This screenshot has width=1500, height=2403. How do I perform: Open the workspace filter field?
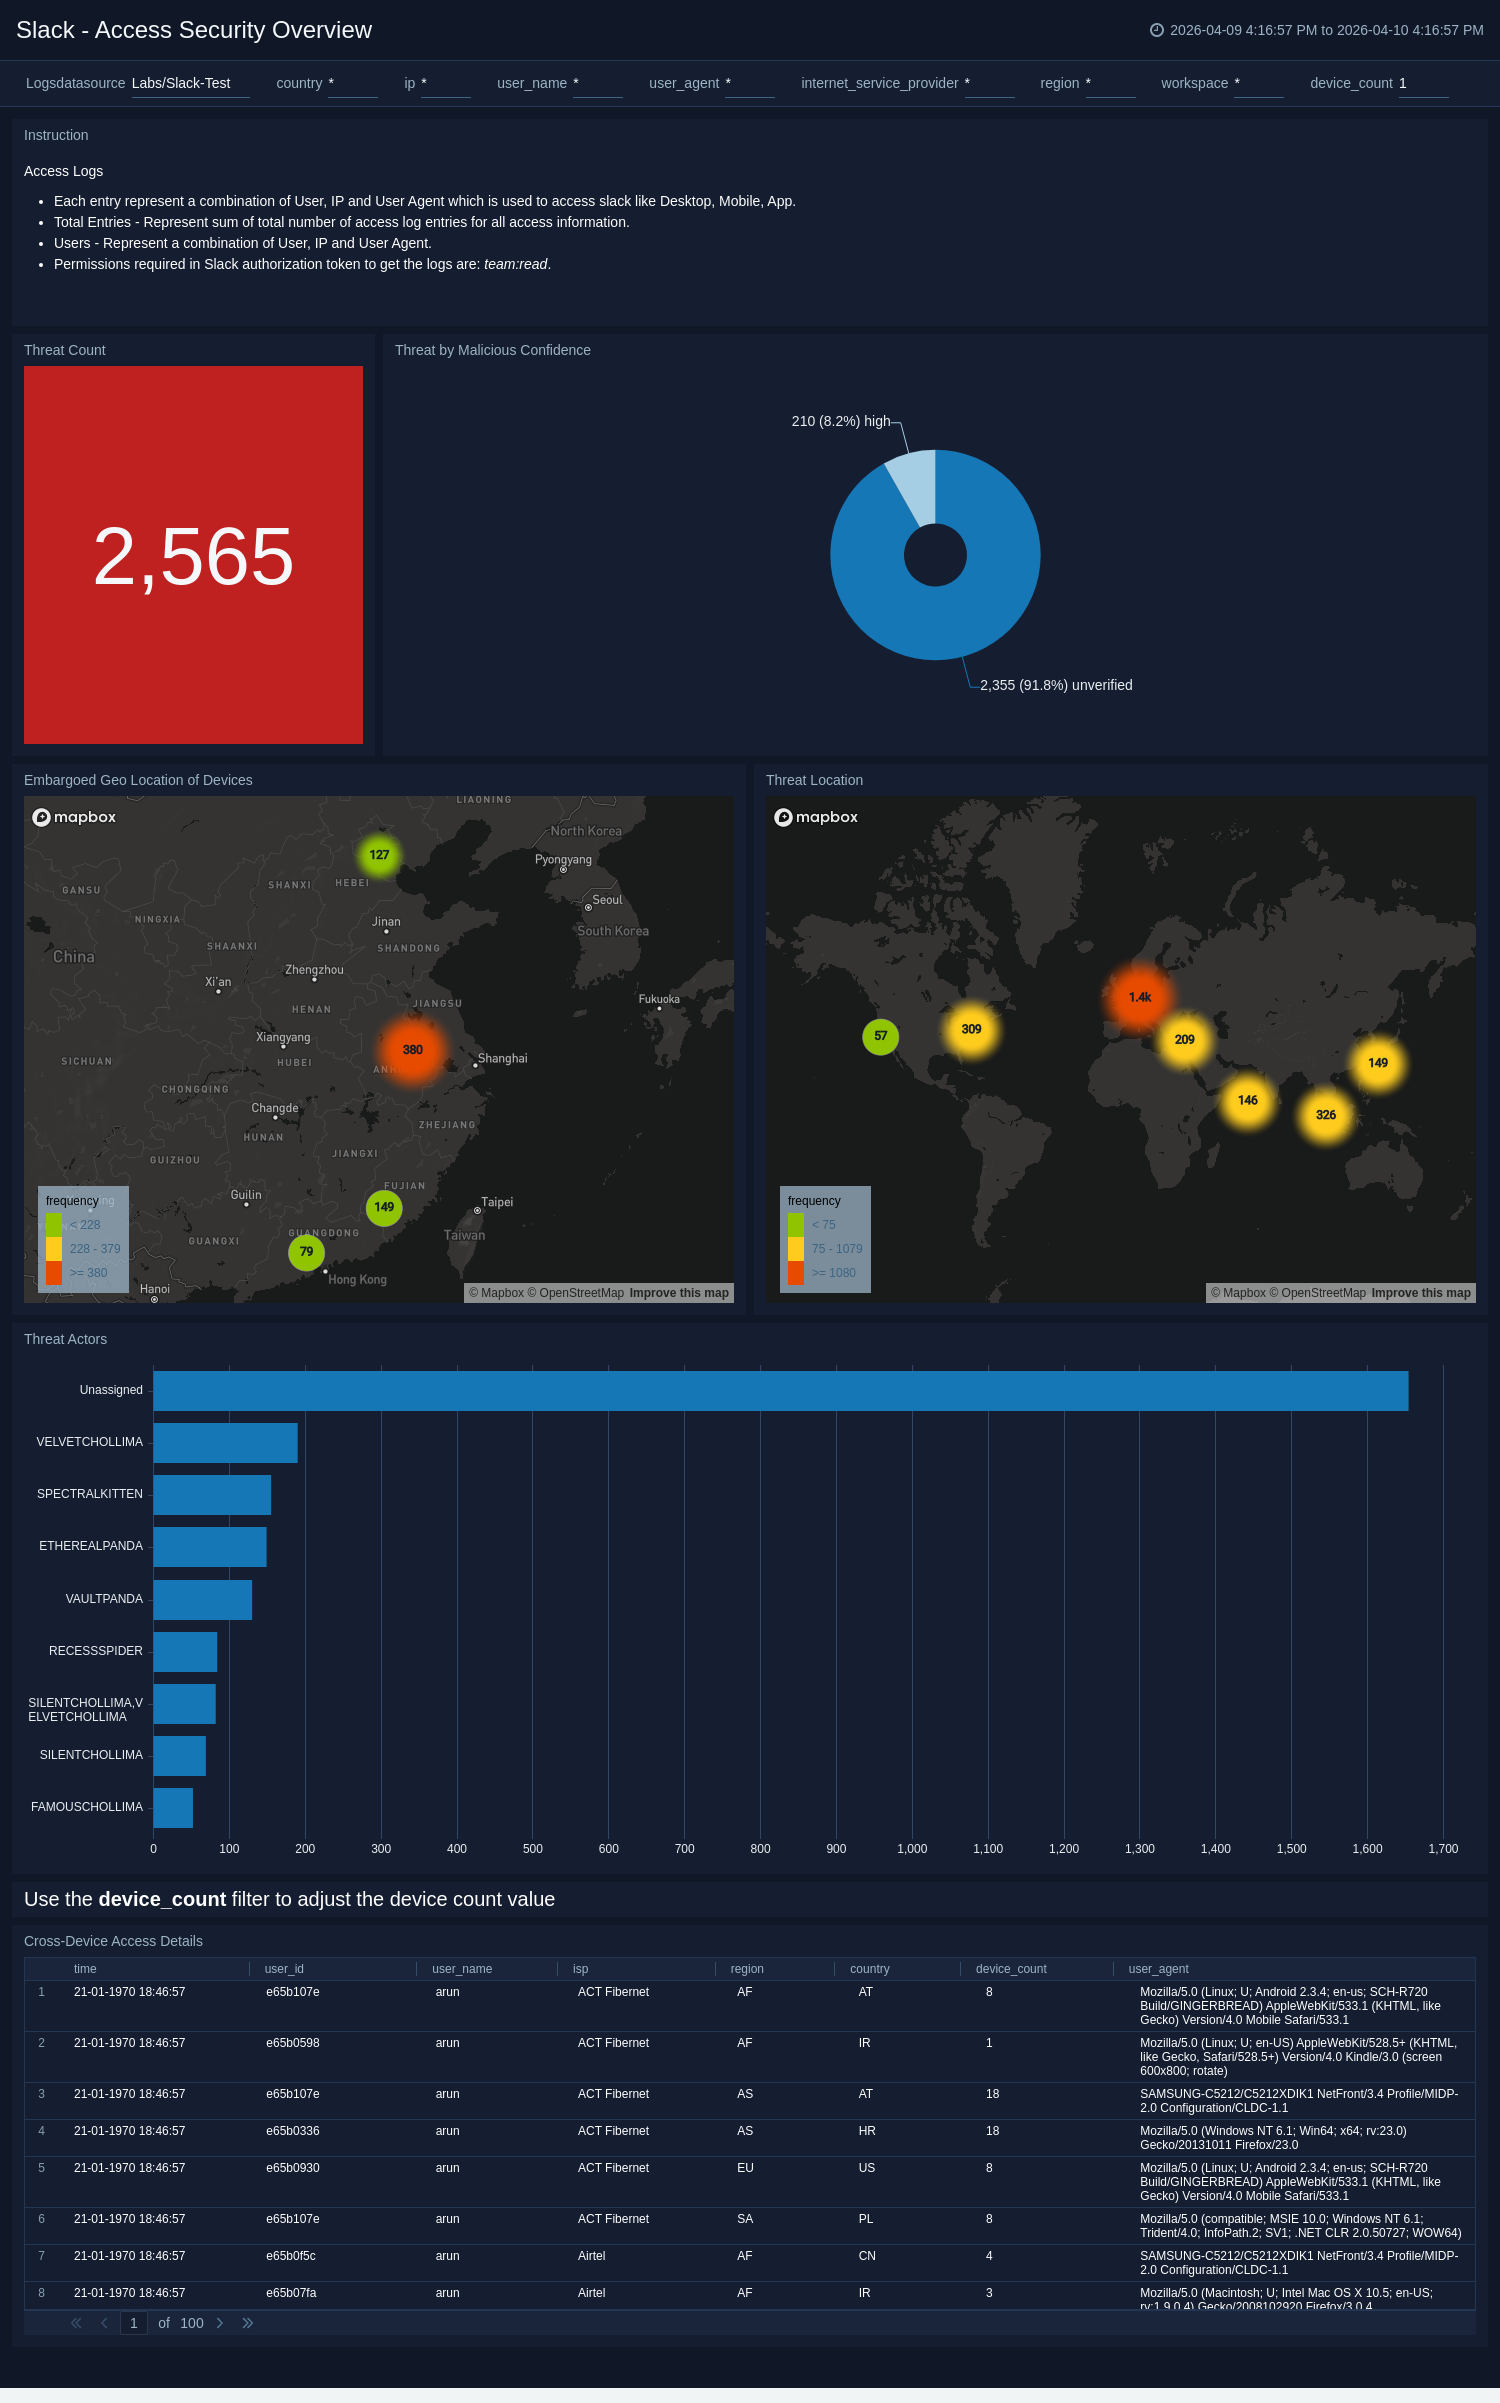pos(1257,84)
